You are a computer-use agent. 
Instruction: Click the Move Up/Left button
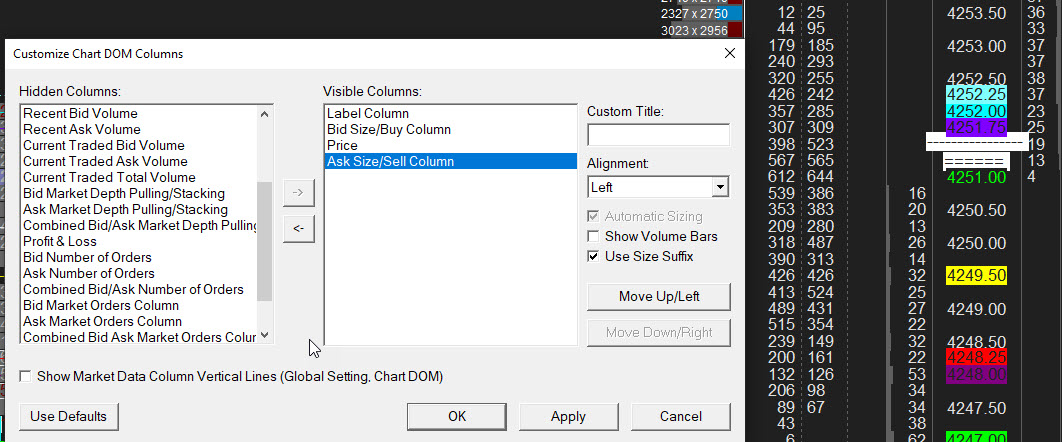[659, 297]
